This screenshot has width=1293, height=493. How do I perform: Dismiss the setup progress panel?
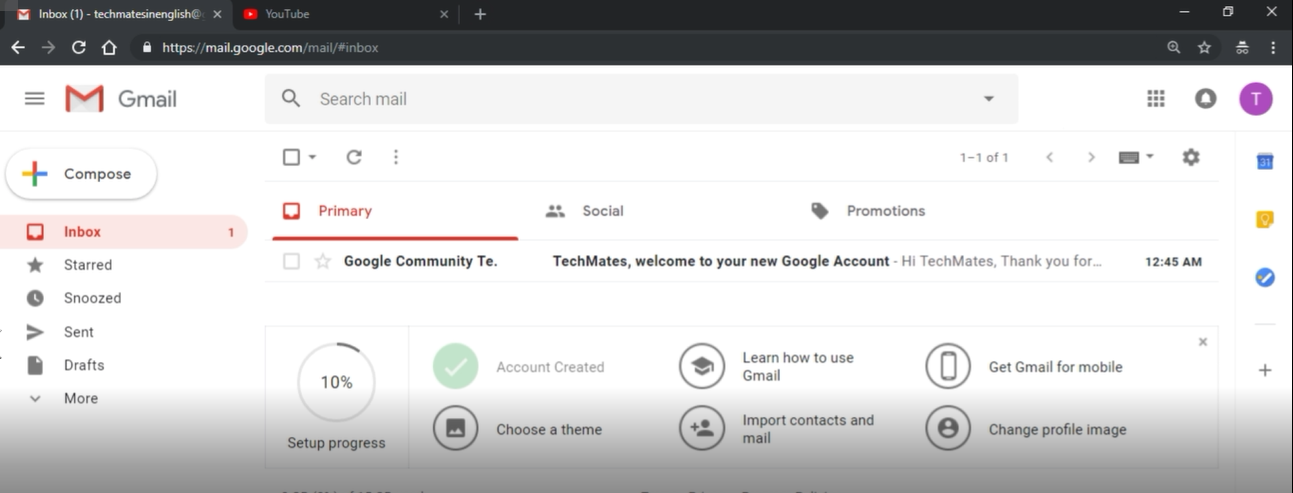pyautogui.click(x=1202, y=342)
